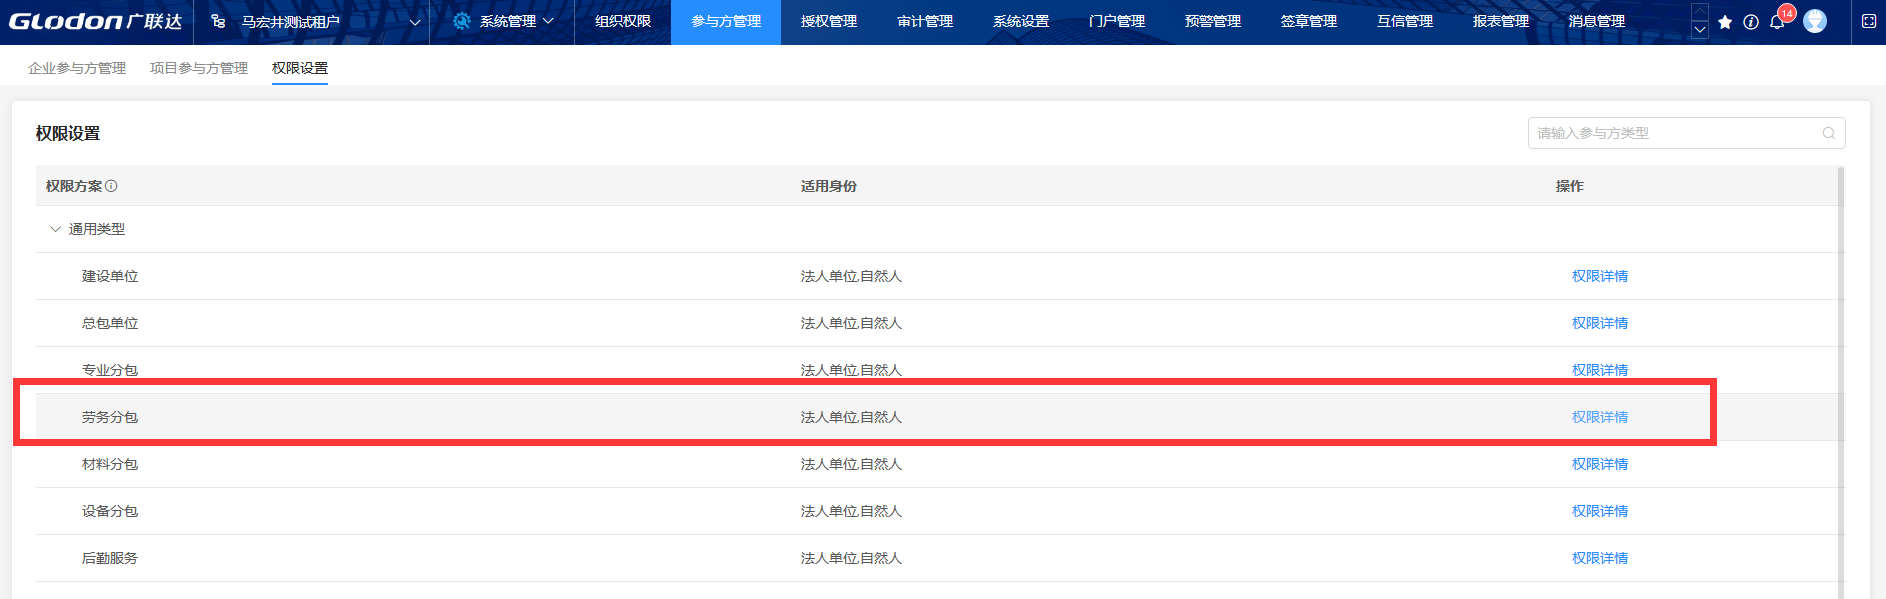Click the user avatar icon
Viewport: 1886px width, 599px height.
(1815, 21)
